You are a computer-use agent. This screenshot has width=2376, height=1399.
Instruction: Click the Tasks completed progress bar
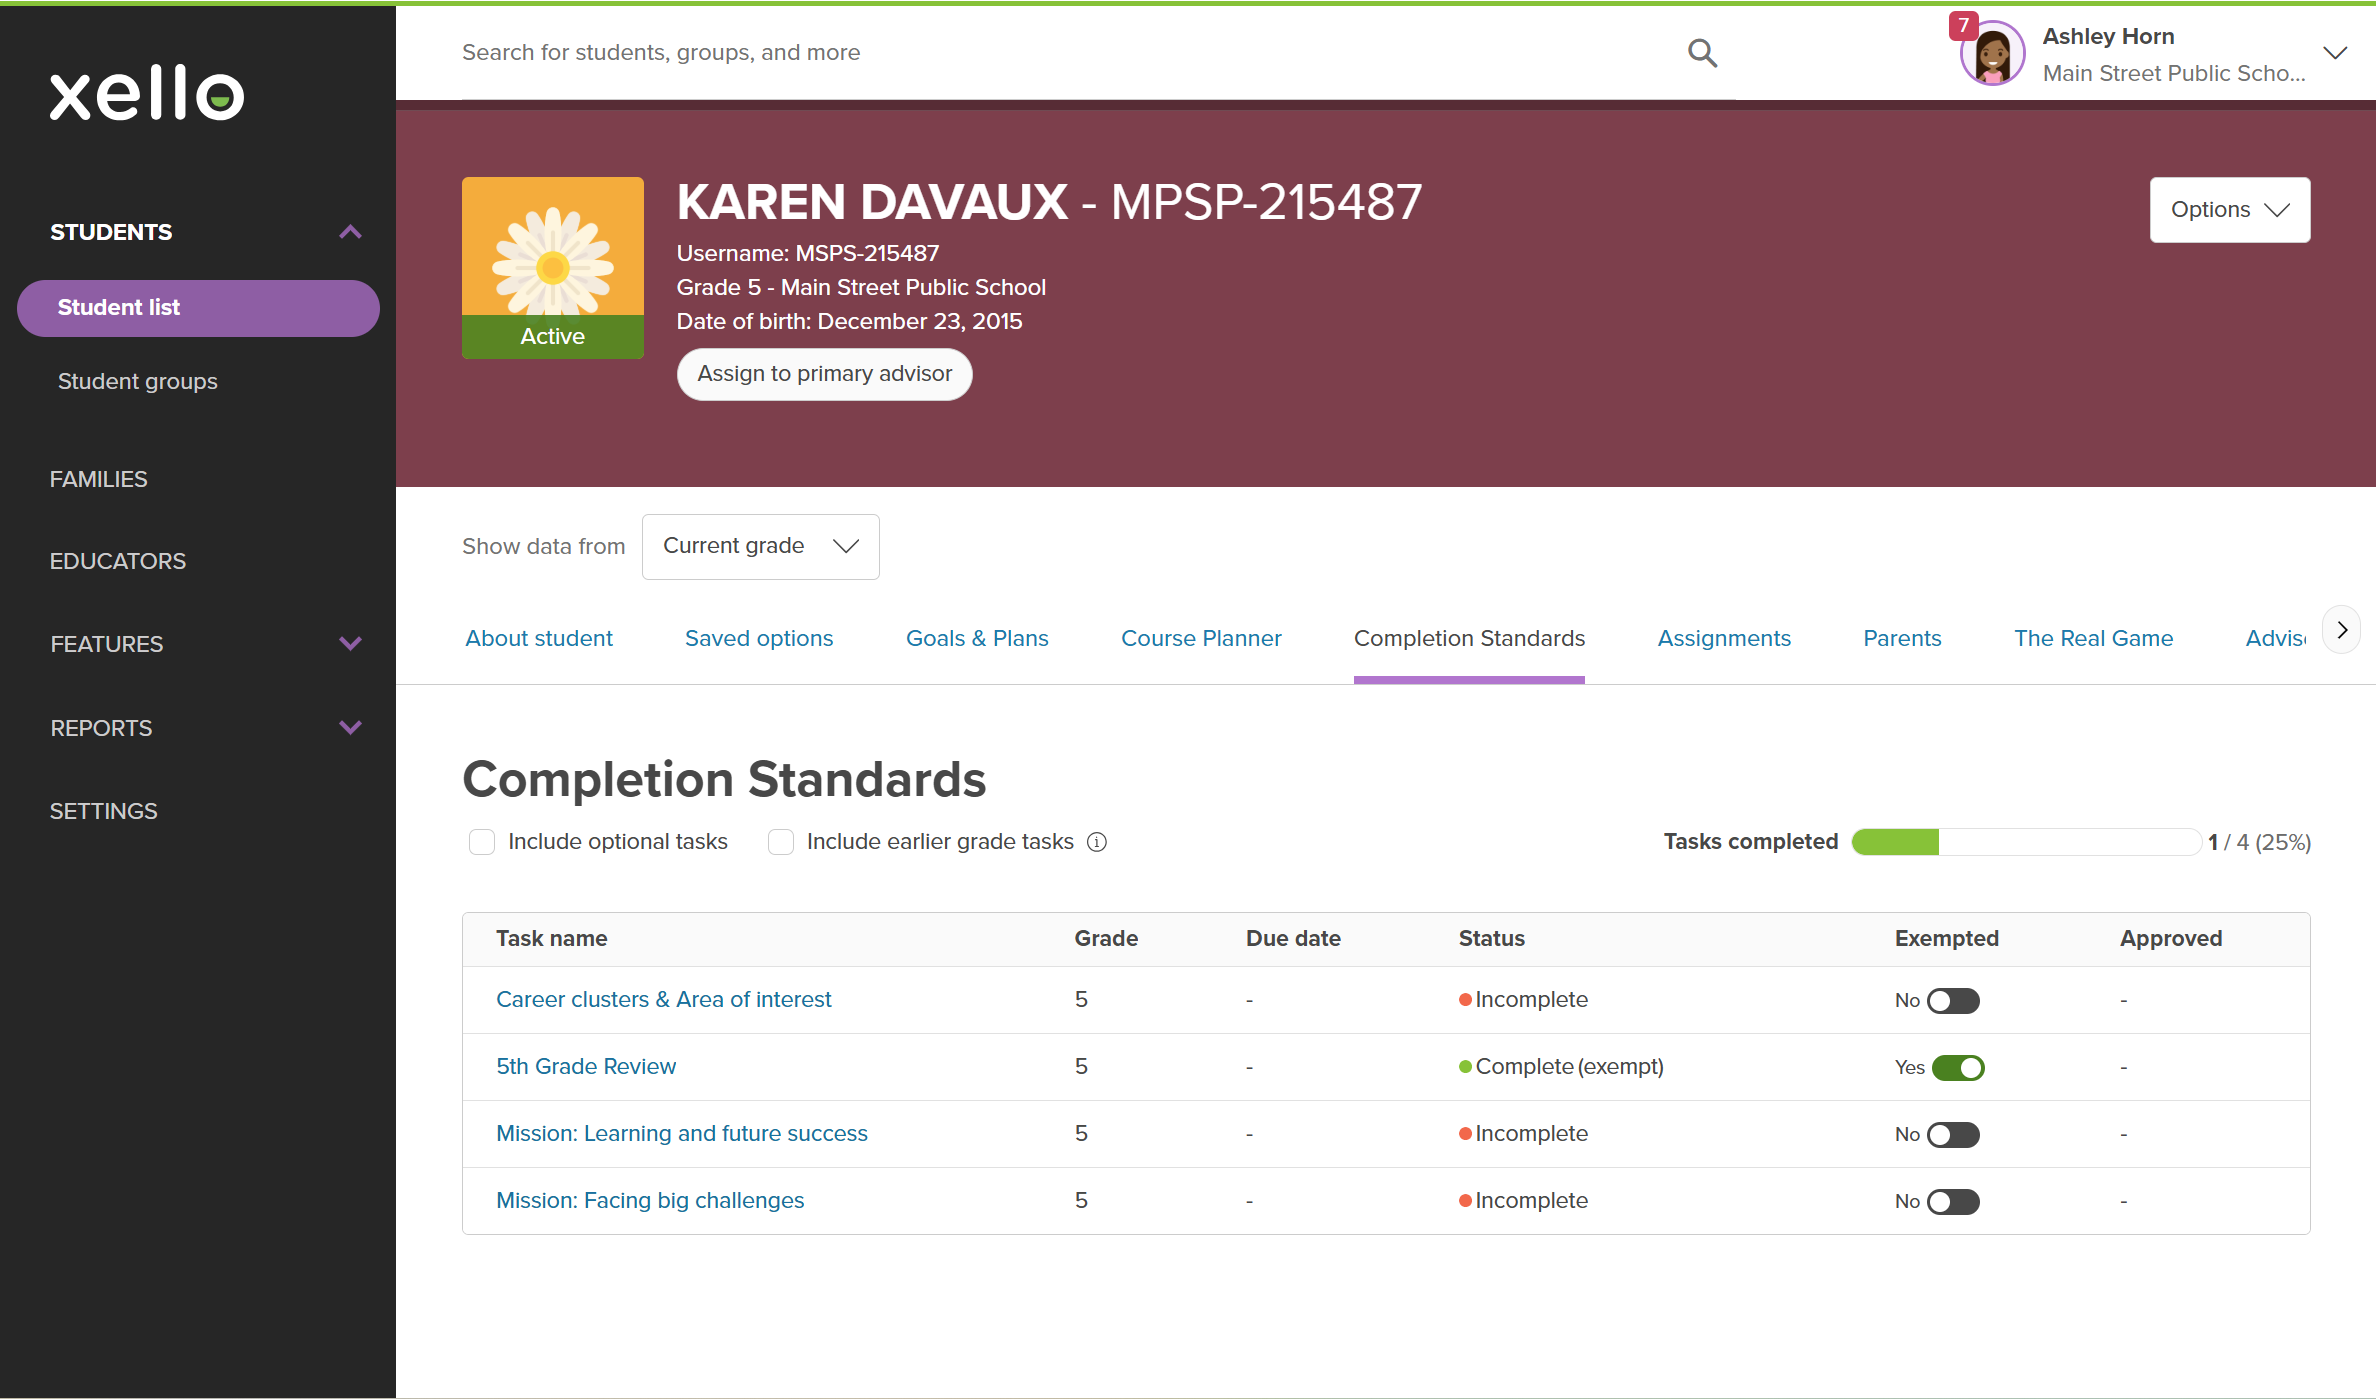coord(2025,842)
